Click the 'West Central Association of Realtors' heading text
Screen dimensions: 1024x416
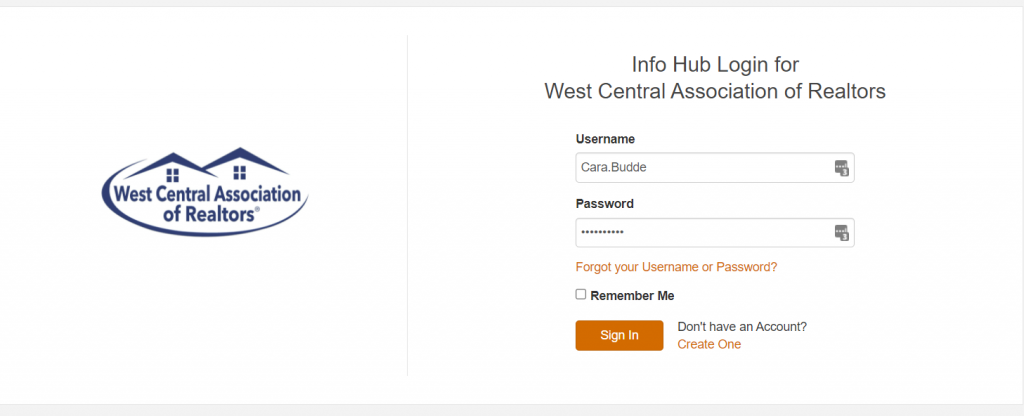coord(715,91)
